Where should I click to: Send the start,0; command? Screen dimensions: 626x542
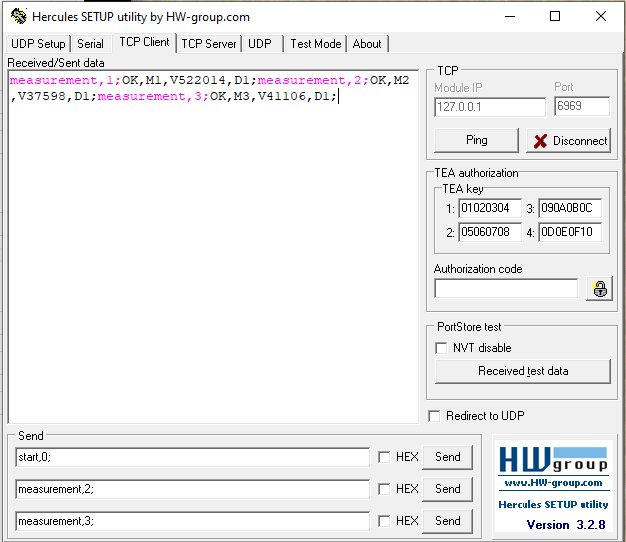tap(448, 457)
